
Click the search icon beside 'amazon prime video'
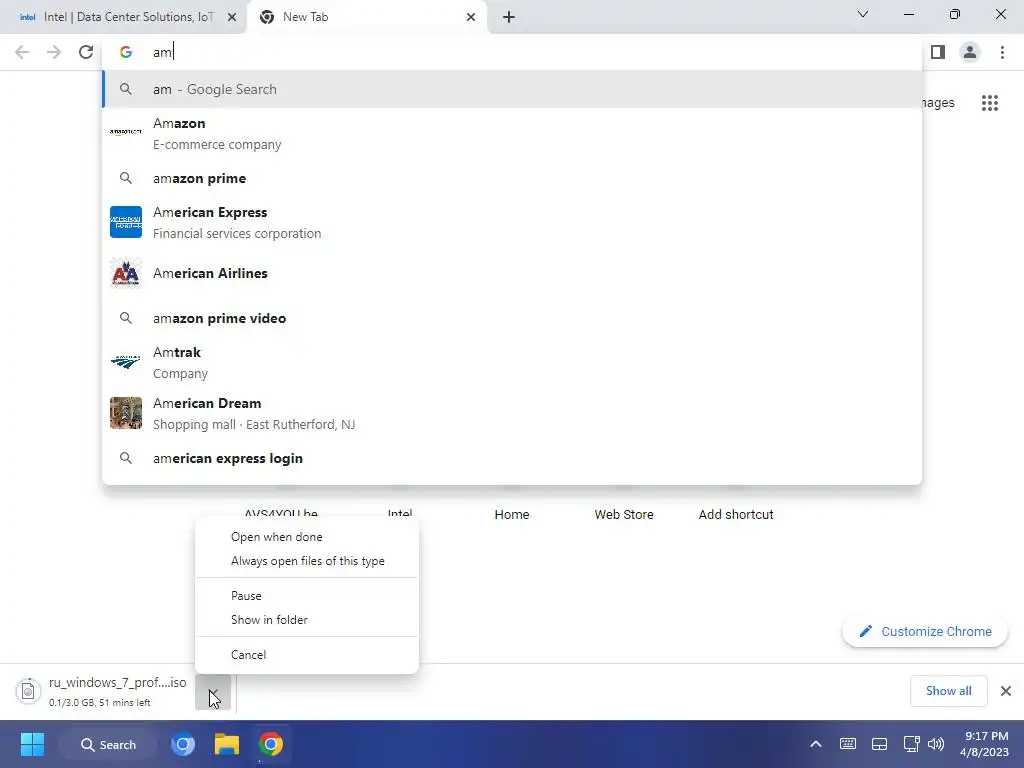pyautogui.click(x=126, y=317)
